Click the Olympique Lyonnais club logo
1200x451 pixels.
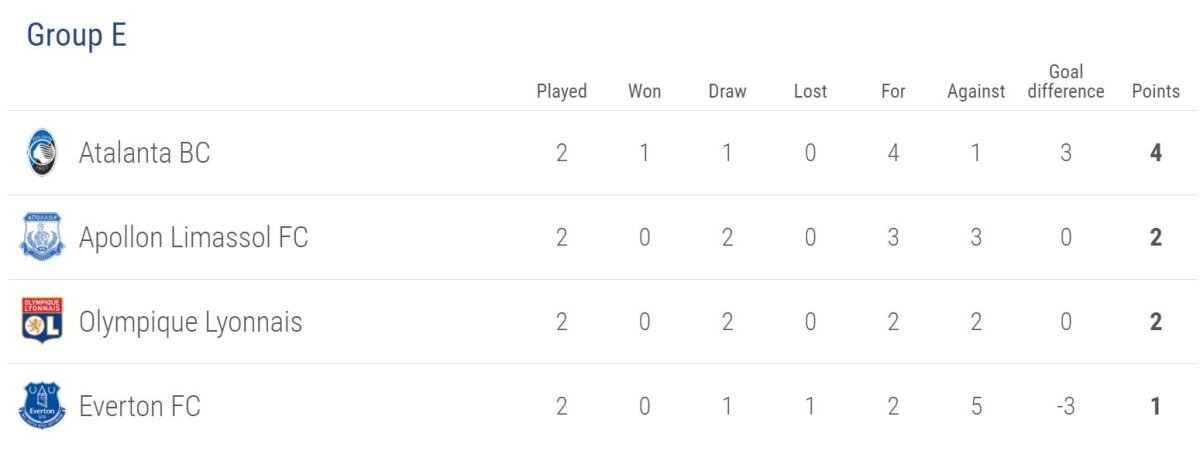click(42, 321)
